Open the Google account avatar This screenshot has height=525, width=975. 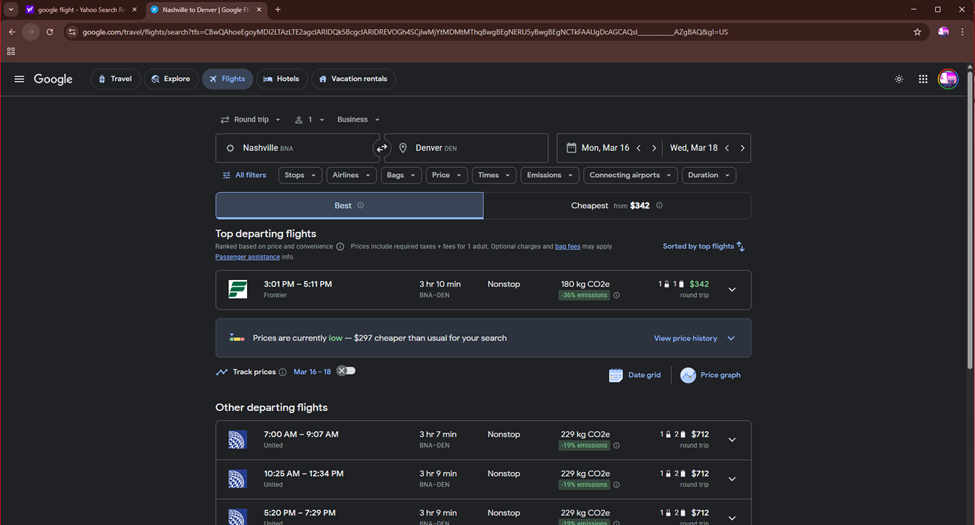[x=948, y=79]
